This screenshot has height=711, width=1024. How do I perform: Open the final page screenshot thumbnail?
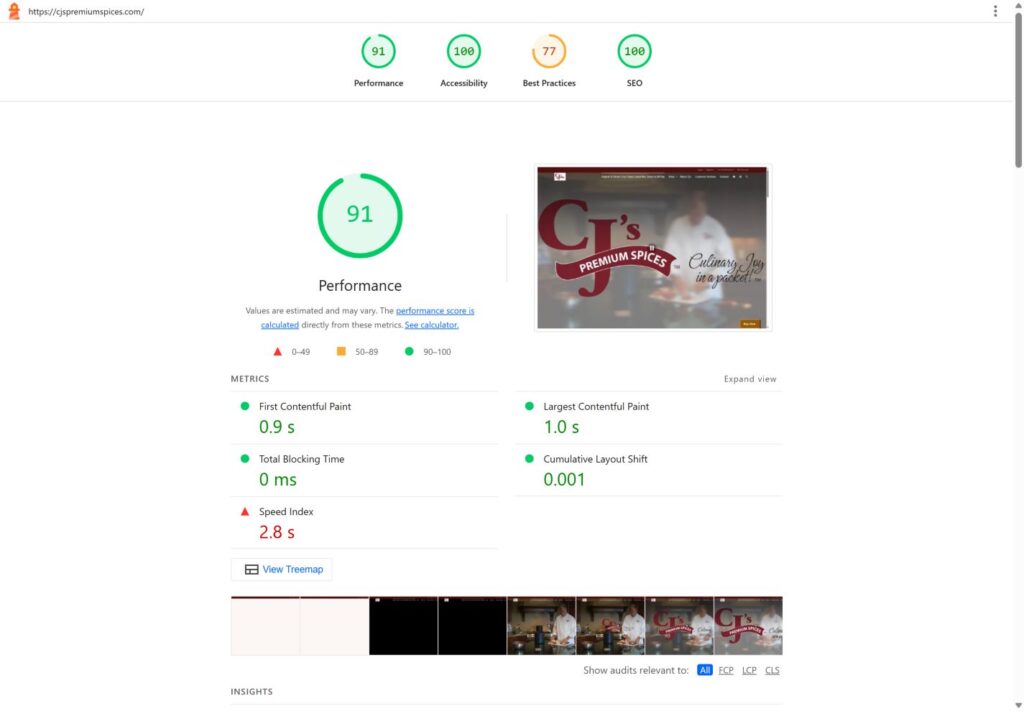(652, 247)
